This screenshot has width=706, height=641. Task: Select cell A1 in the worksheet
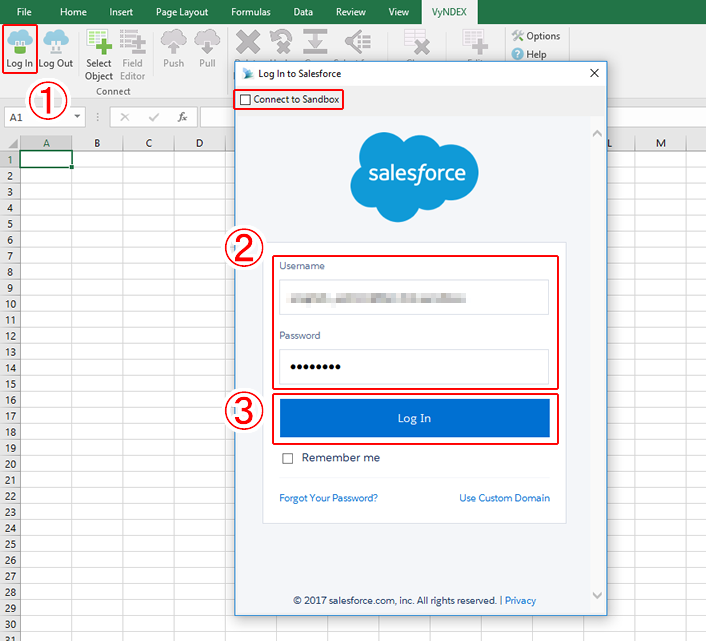tap(46, 159)
